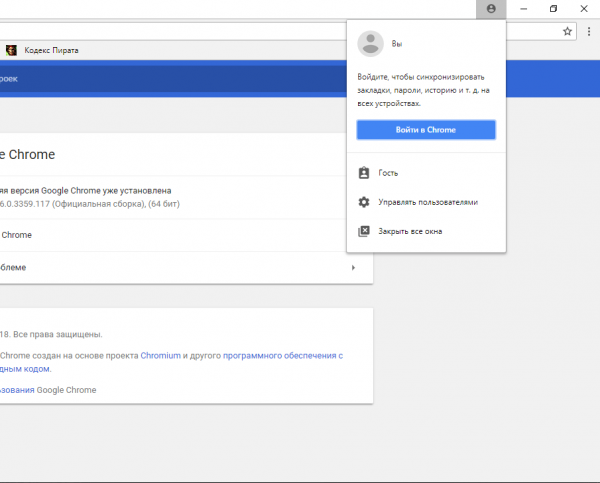The width and height of the screenshot is (600, 483).
Task: Choose Управлять пользователями menu entry
Action: coord(427,202)
